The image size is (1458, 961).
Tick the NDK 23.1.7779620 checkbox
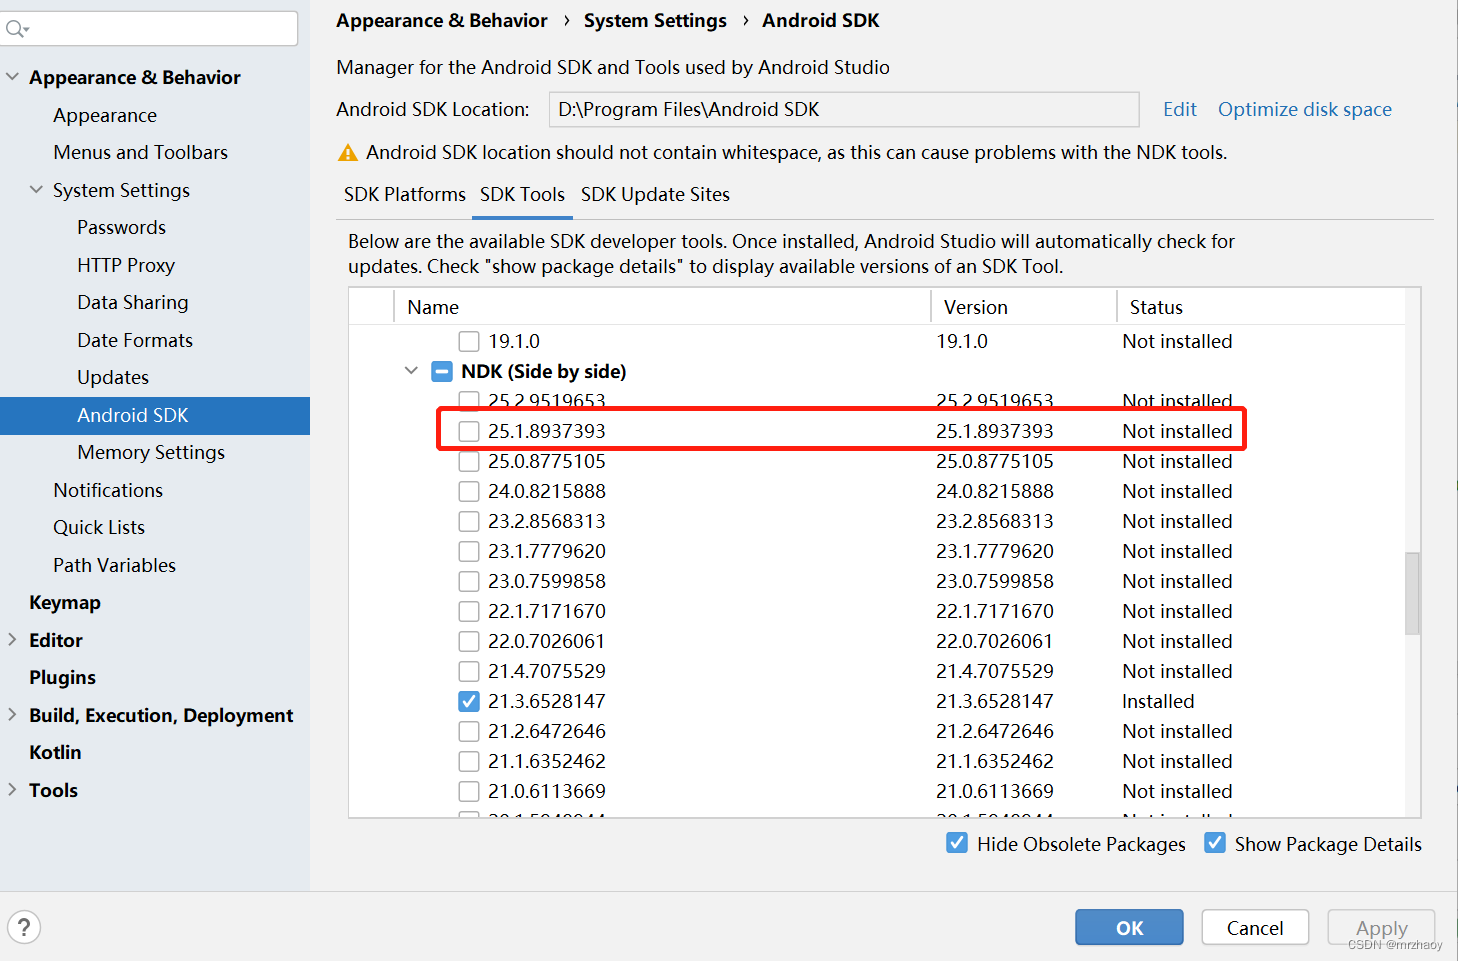click(x=469, y=551)
